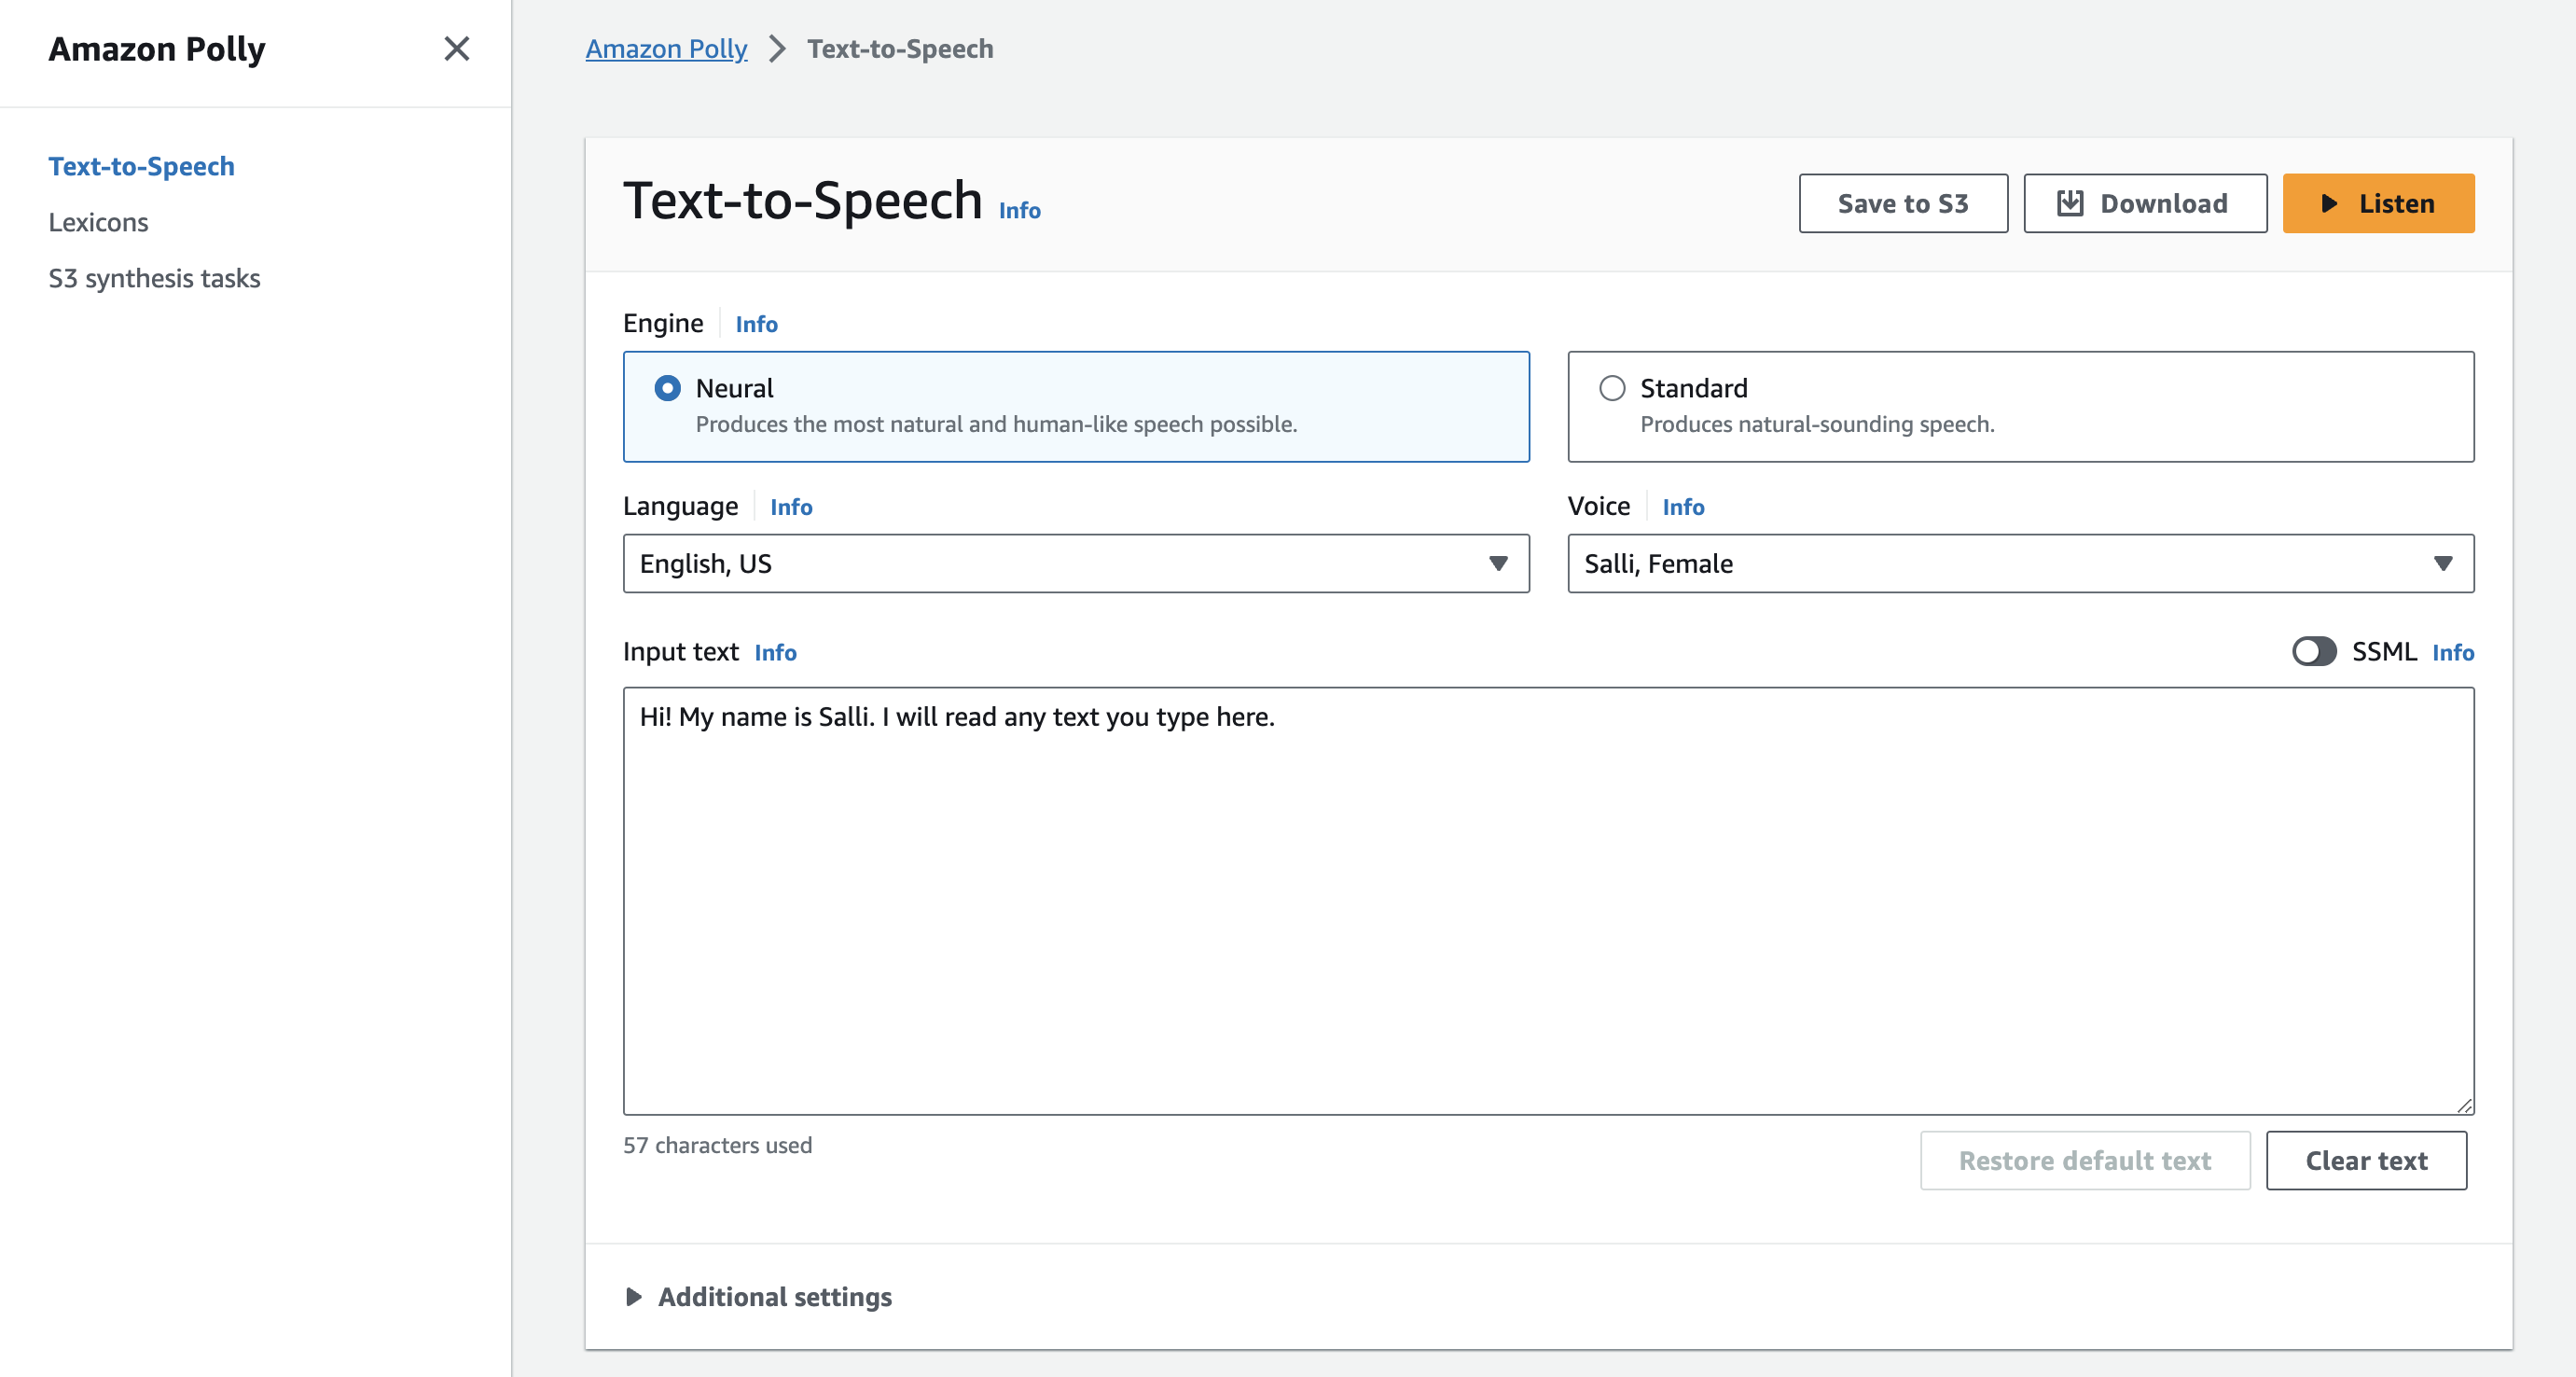The image size is (2576, 1377).
Task: Close the Amazon Polly side navigation
Action: click(x=456, y=48)
